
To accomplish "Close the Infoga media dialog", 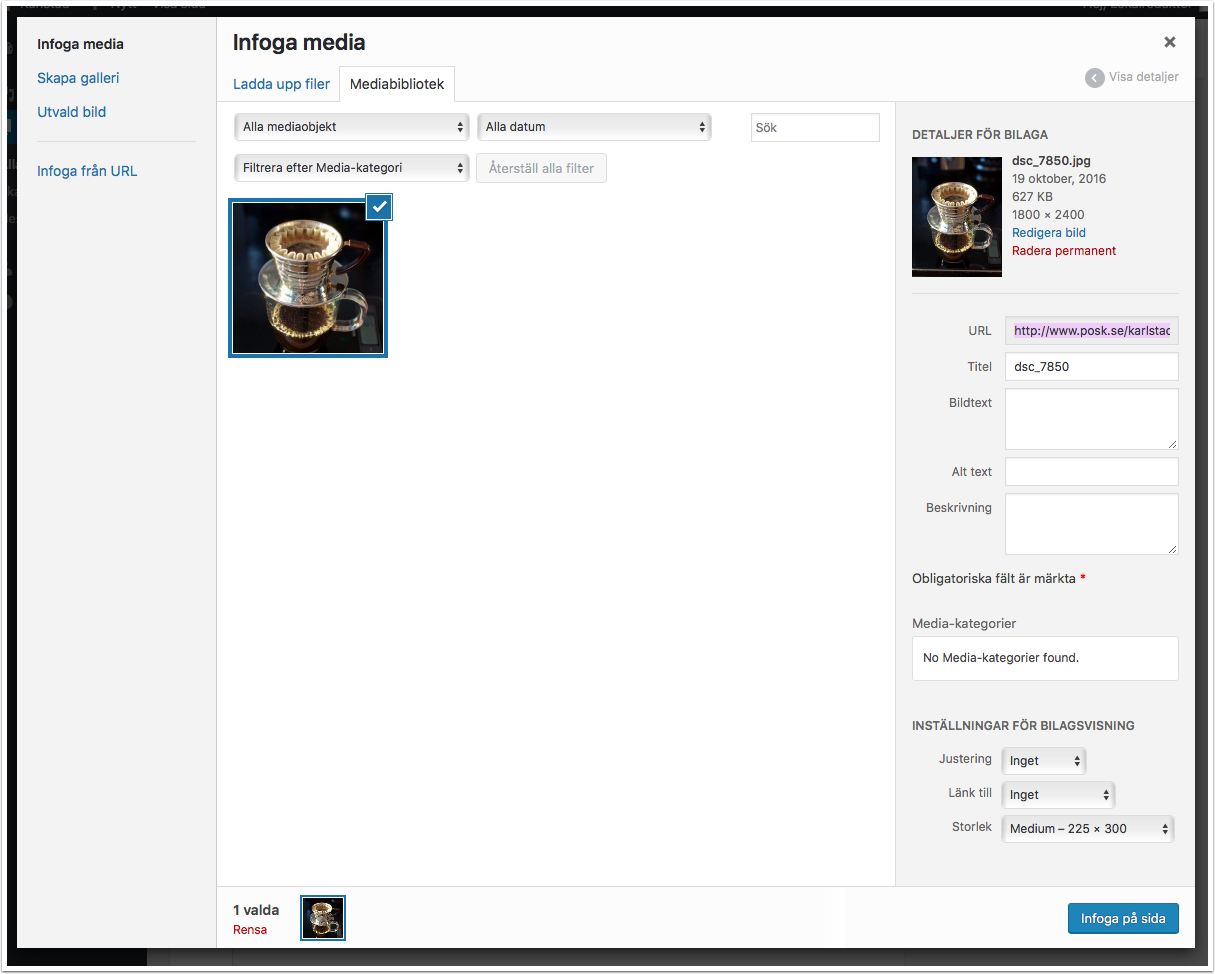I will (1169, 42).
